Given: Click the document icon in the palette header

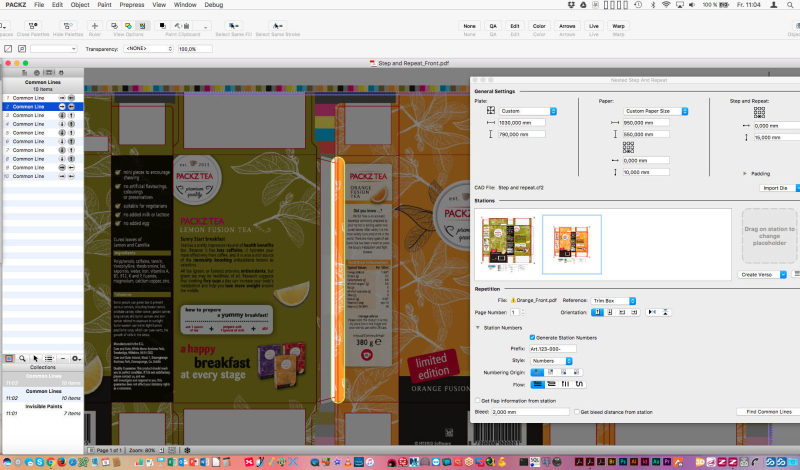Looking at the screenshot, I should pos(24,73).
